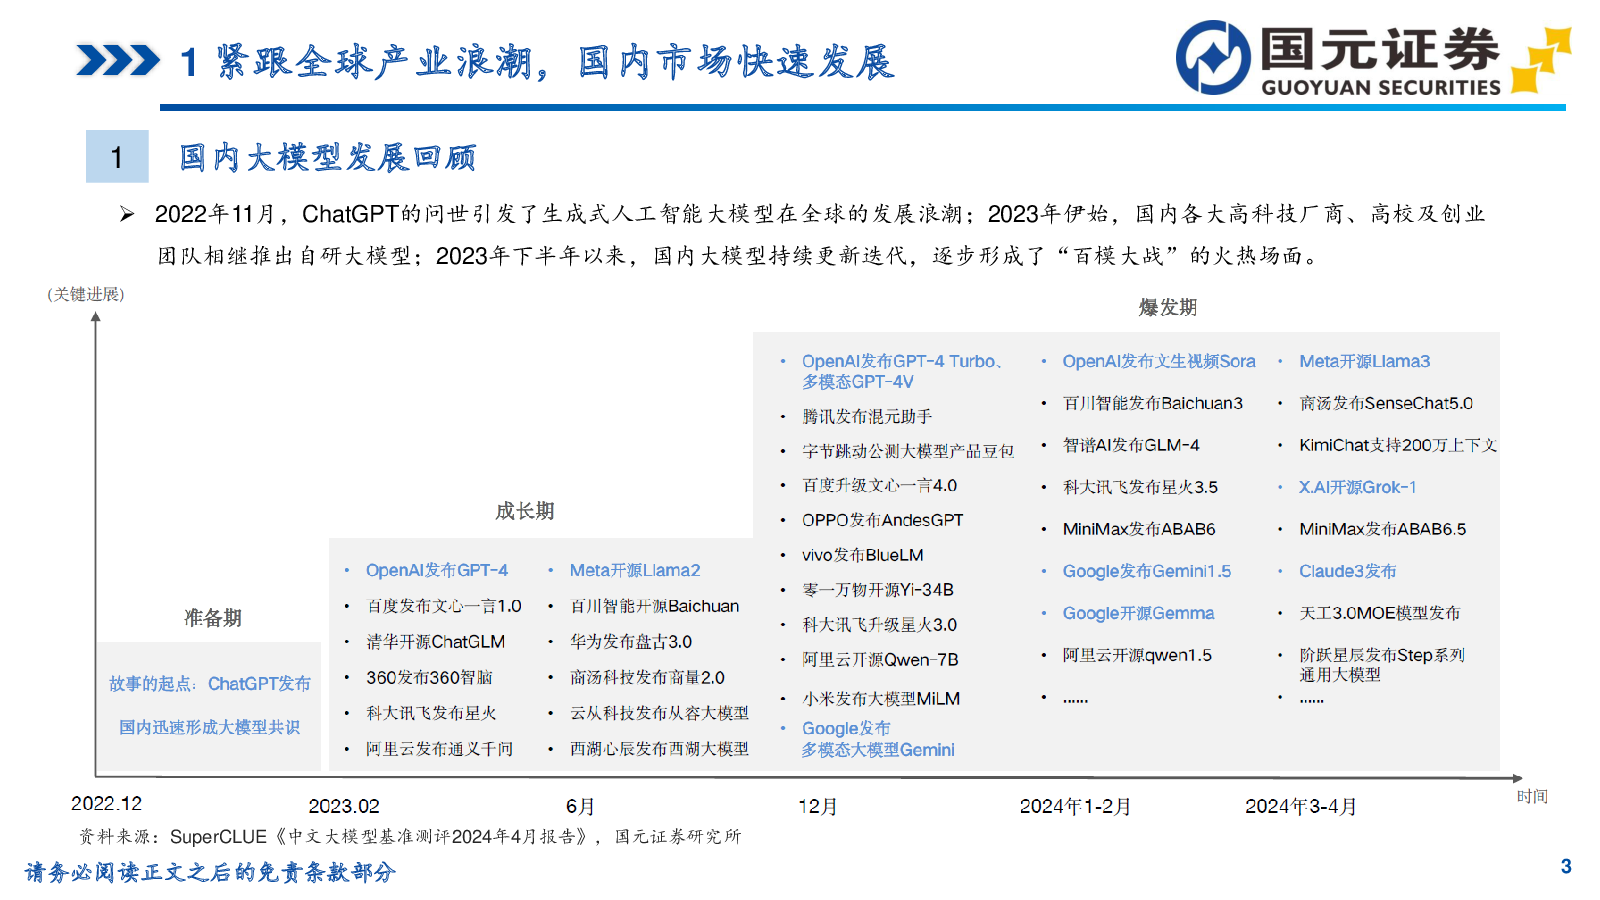Select the heading 国内大模型发展回顾
1600x900 pixels.
[x=328, y=157]
